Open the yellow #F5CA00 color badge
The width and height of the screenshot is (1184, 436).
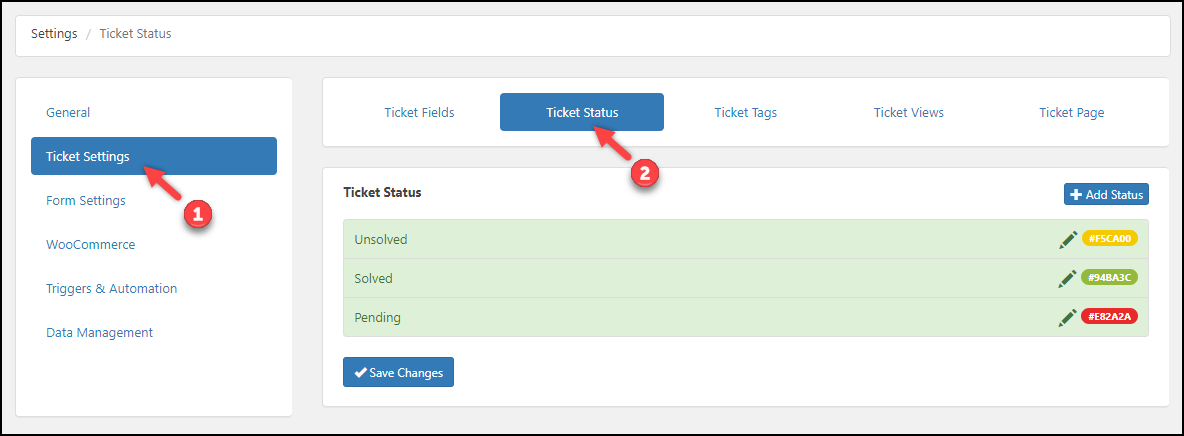[1110, 239]
